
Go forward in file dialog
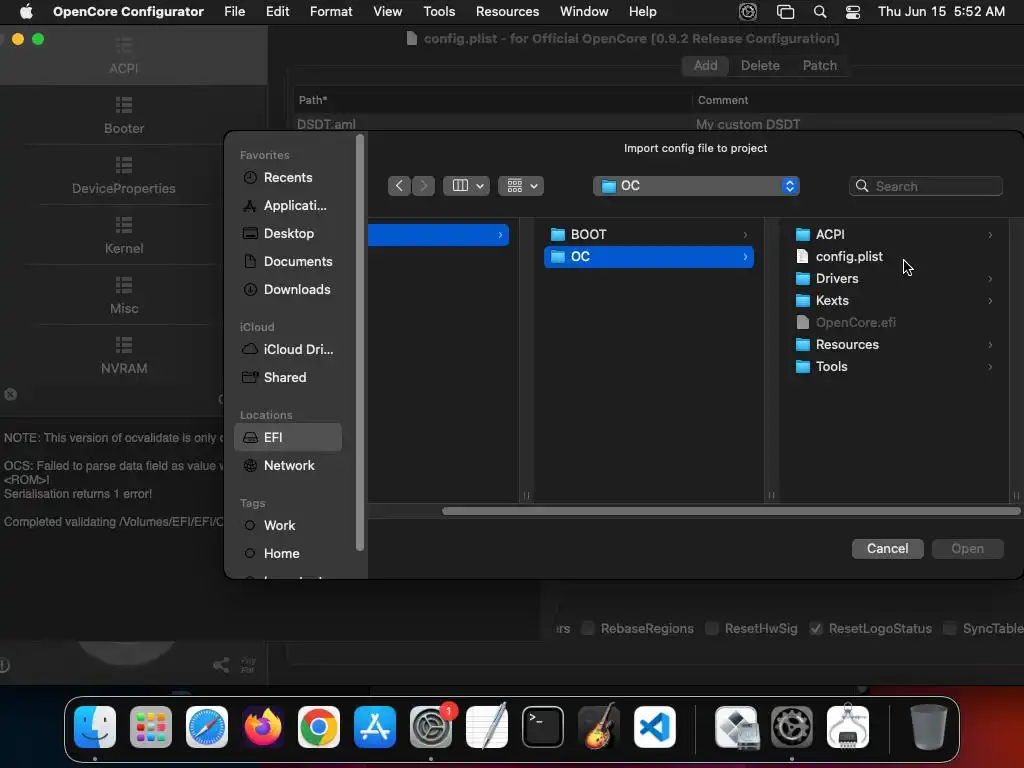423,186
